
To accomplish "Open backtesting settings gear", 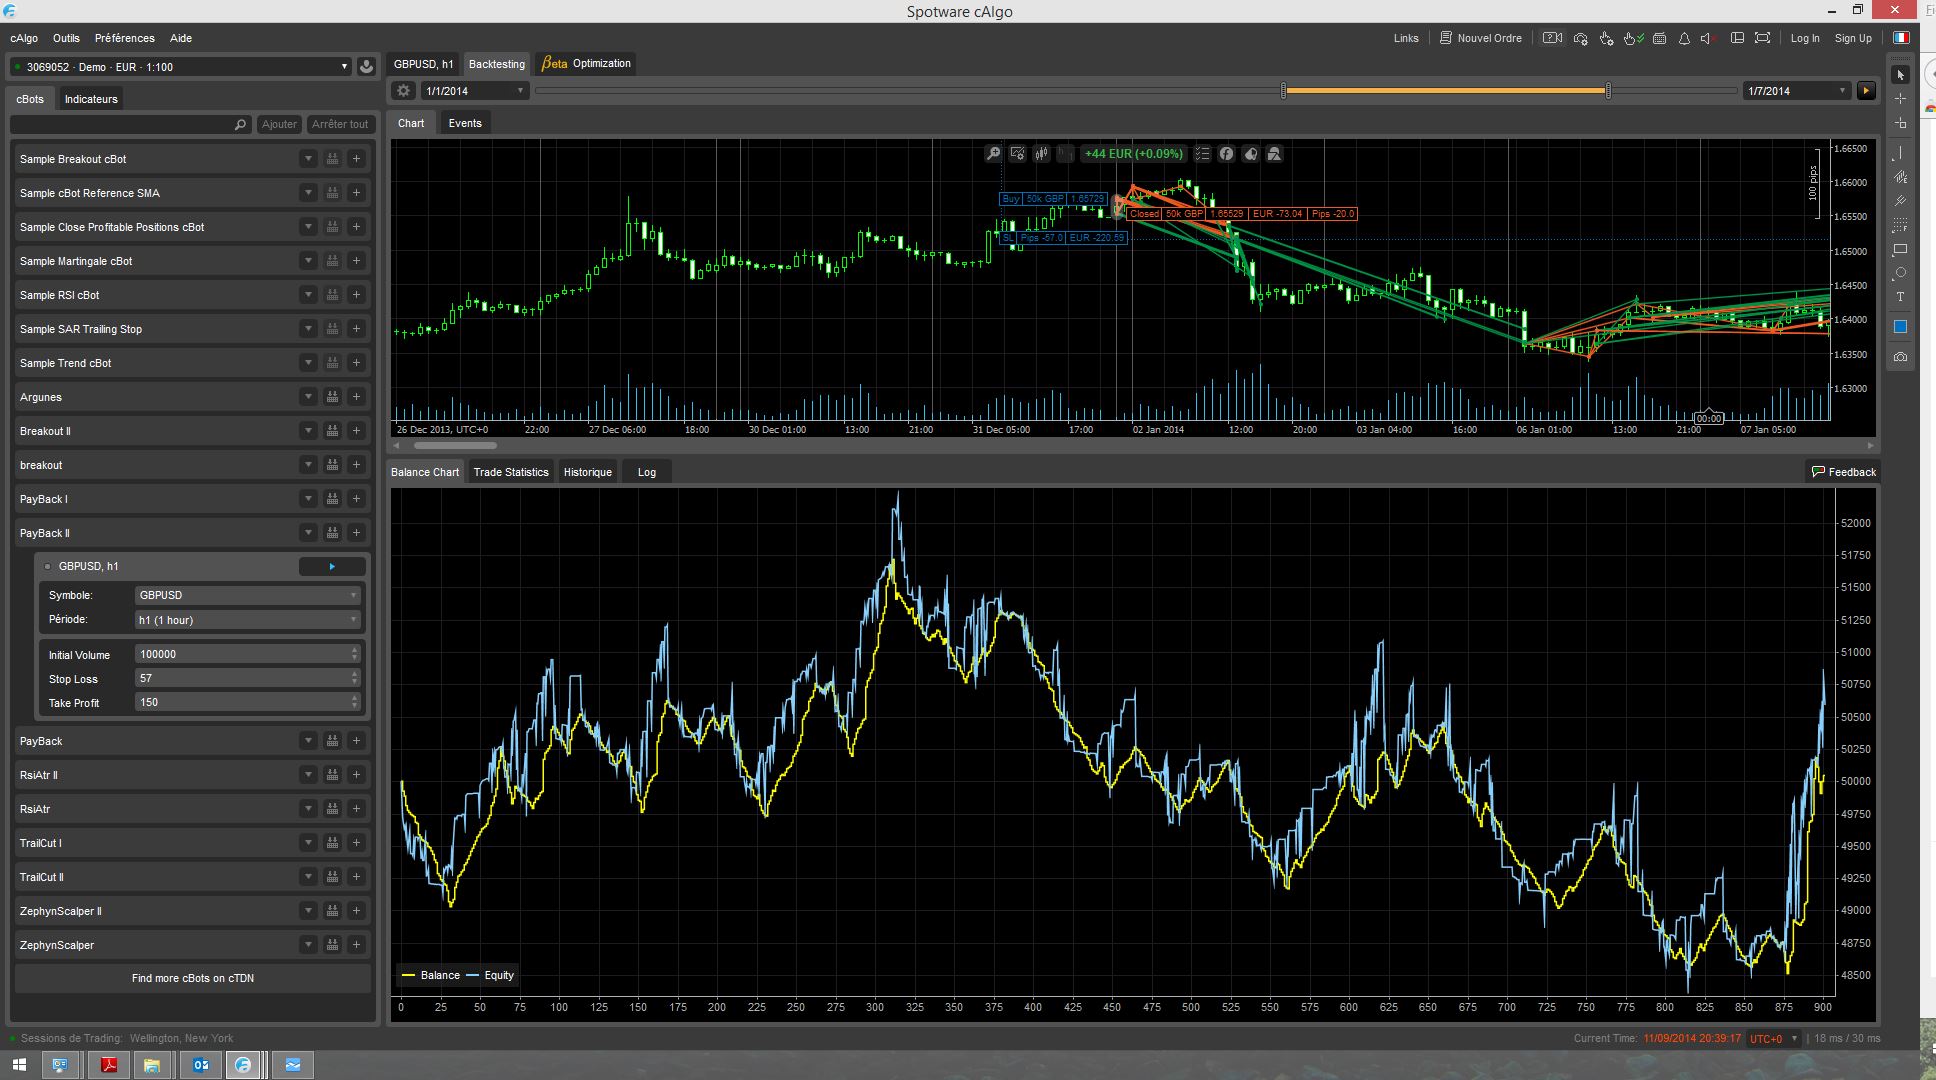I will click(x=403, y=91).
